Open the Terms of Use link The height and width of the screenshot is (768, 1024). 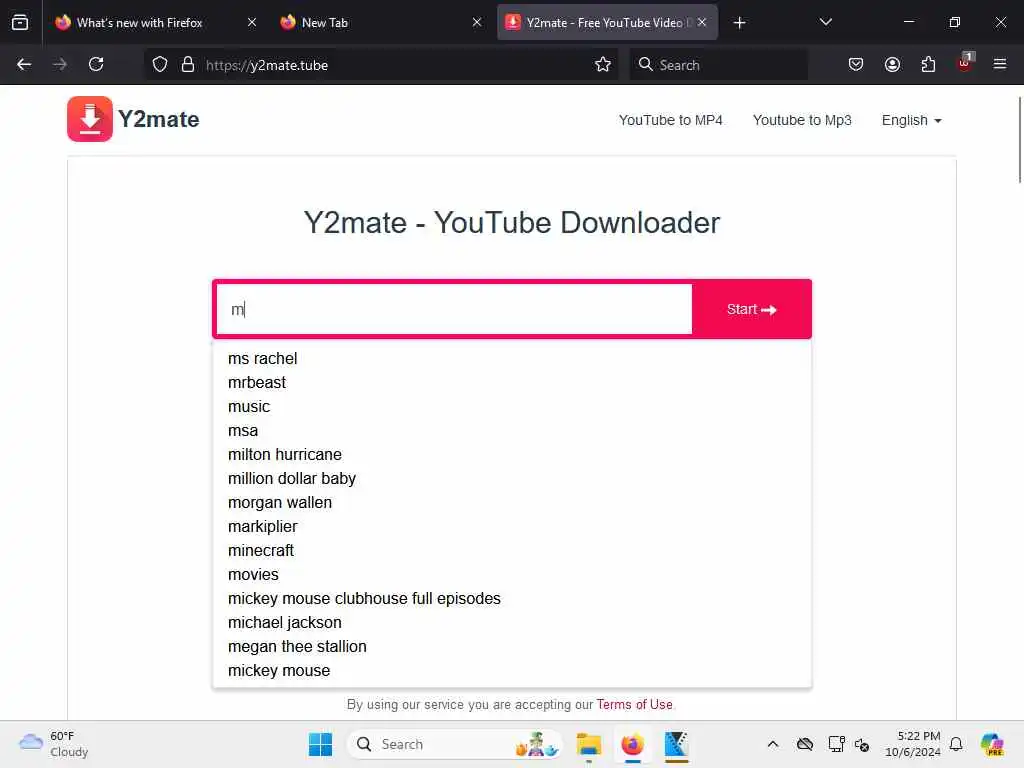click(634, 705)
